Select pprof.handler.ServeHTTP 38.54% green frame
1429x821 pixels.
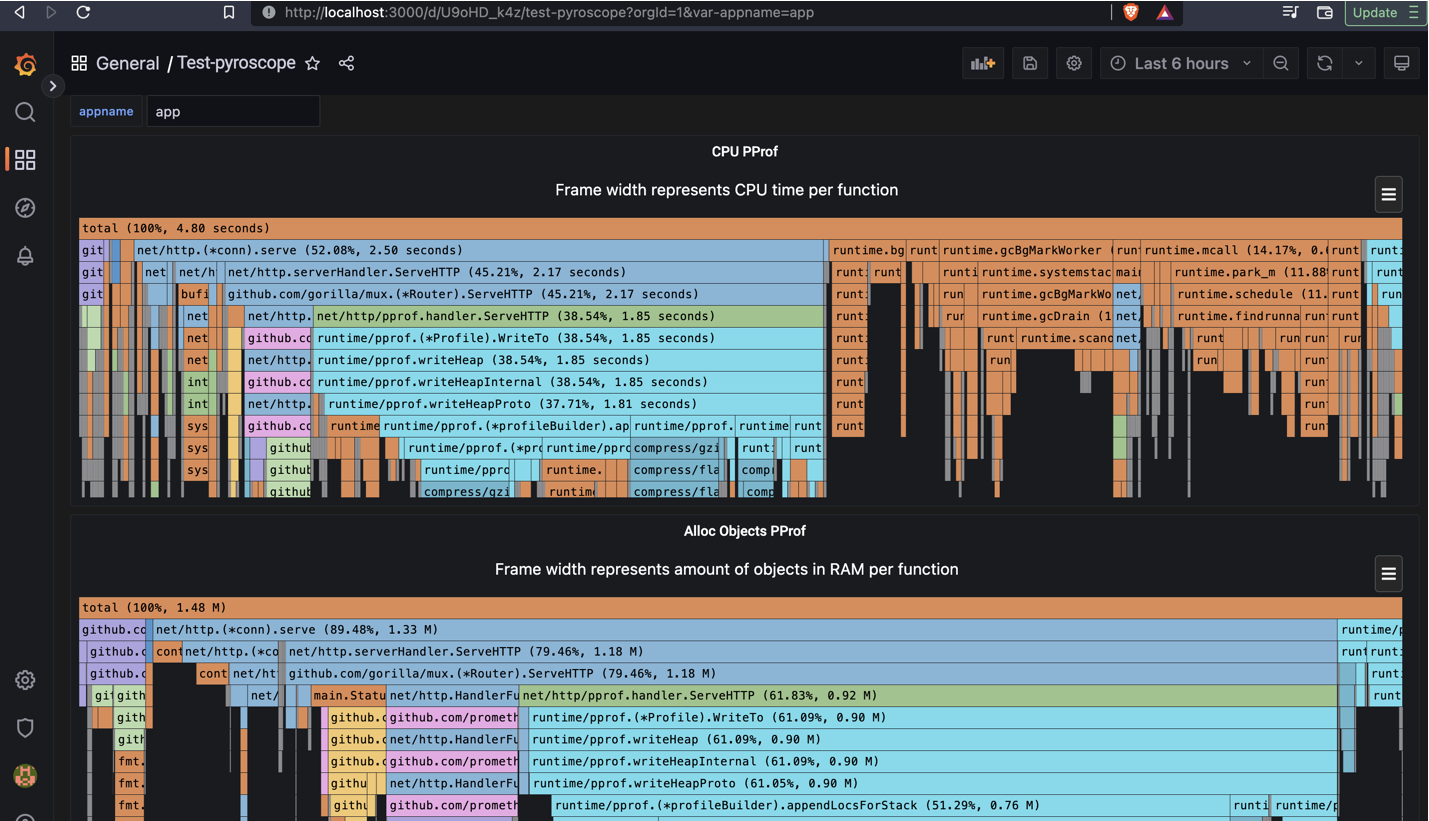pos(569,316)
